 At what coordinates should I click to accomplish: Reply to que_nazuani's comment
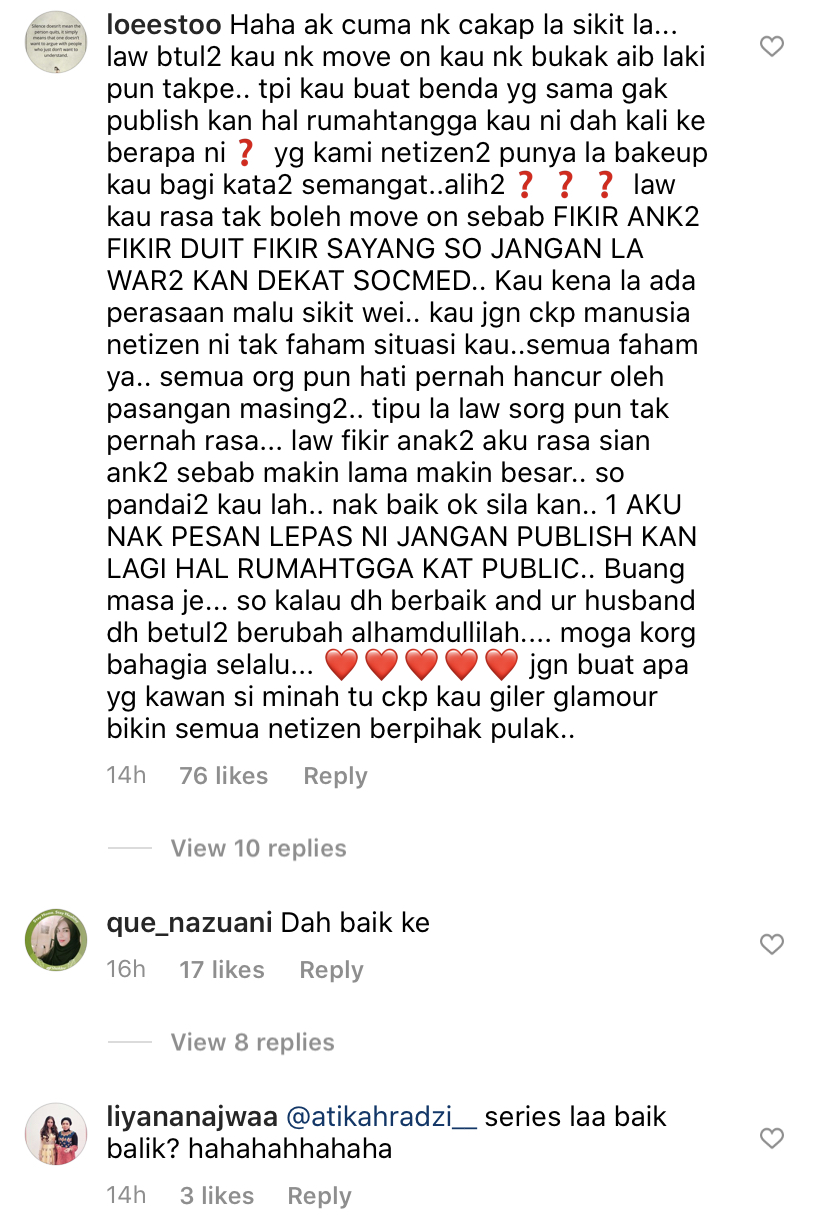(x=331, y=970)
